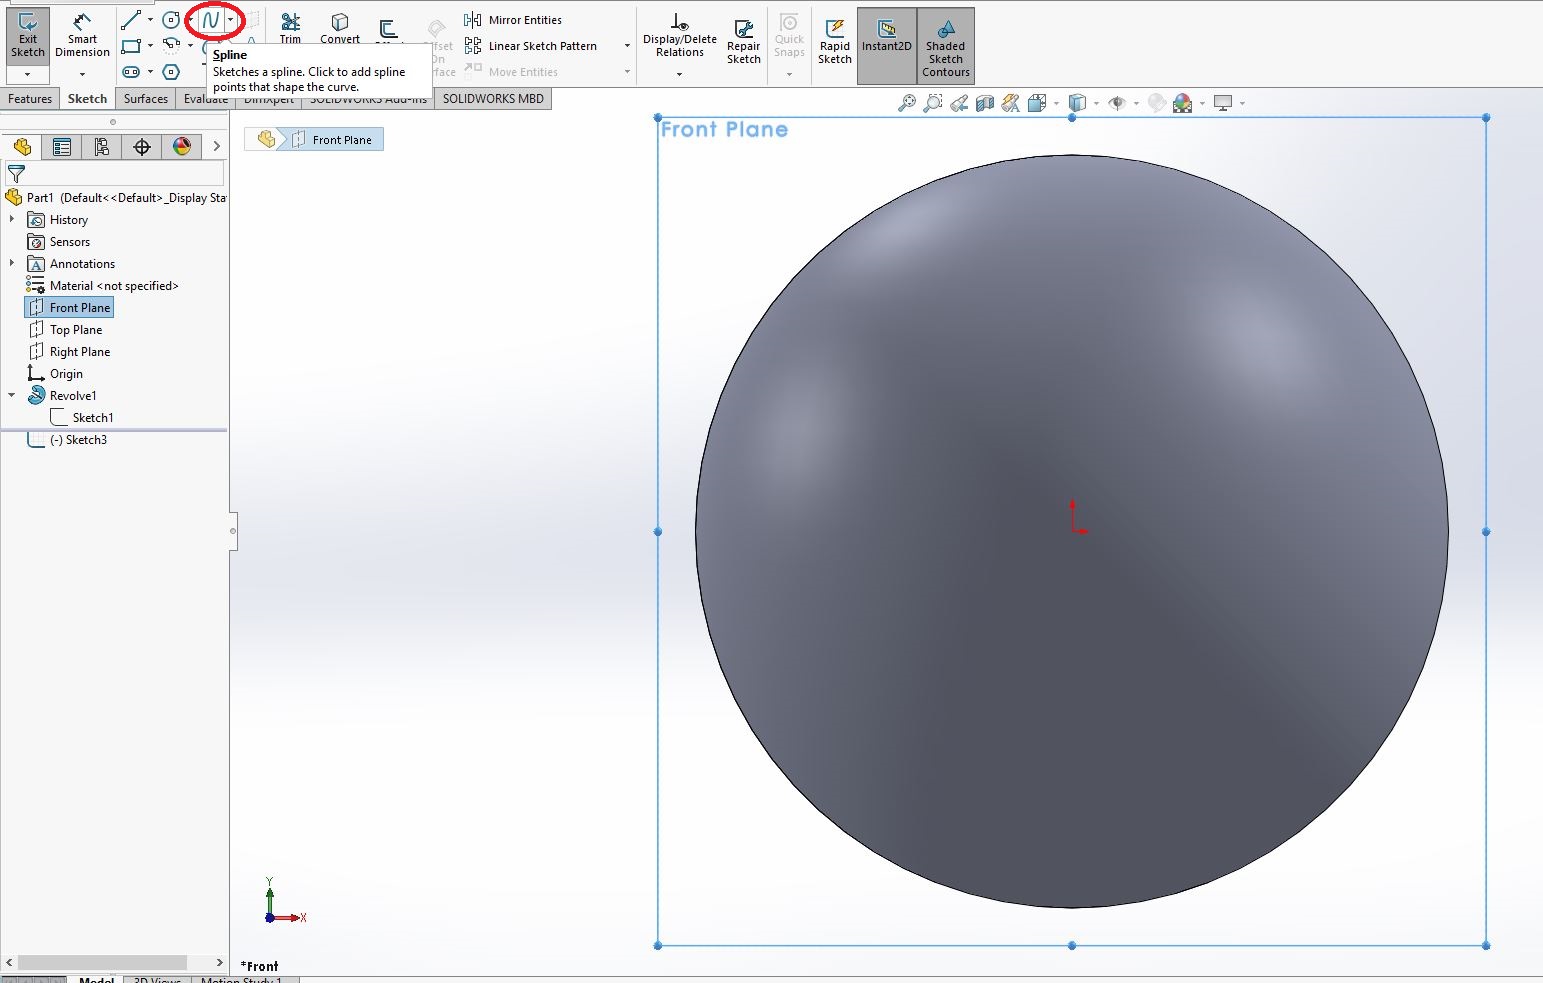Expand the Revolve1 feature tree item
The height and width of the screenshot is (983, 1543).
point(12,395)
